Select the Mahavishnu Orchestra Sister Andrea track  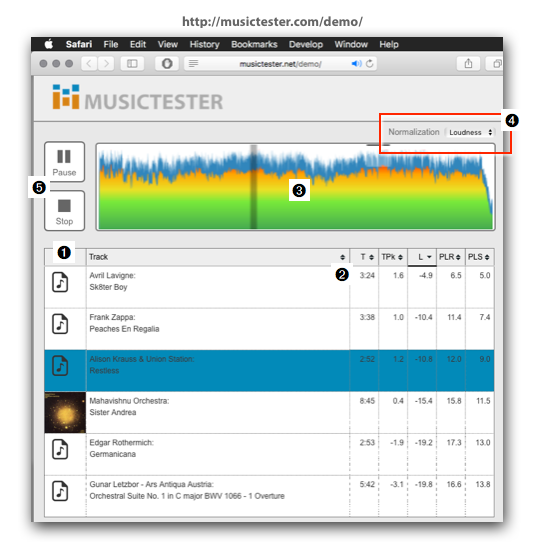269,412
